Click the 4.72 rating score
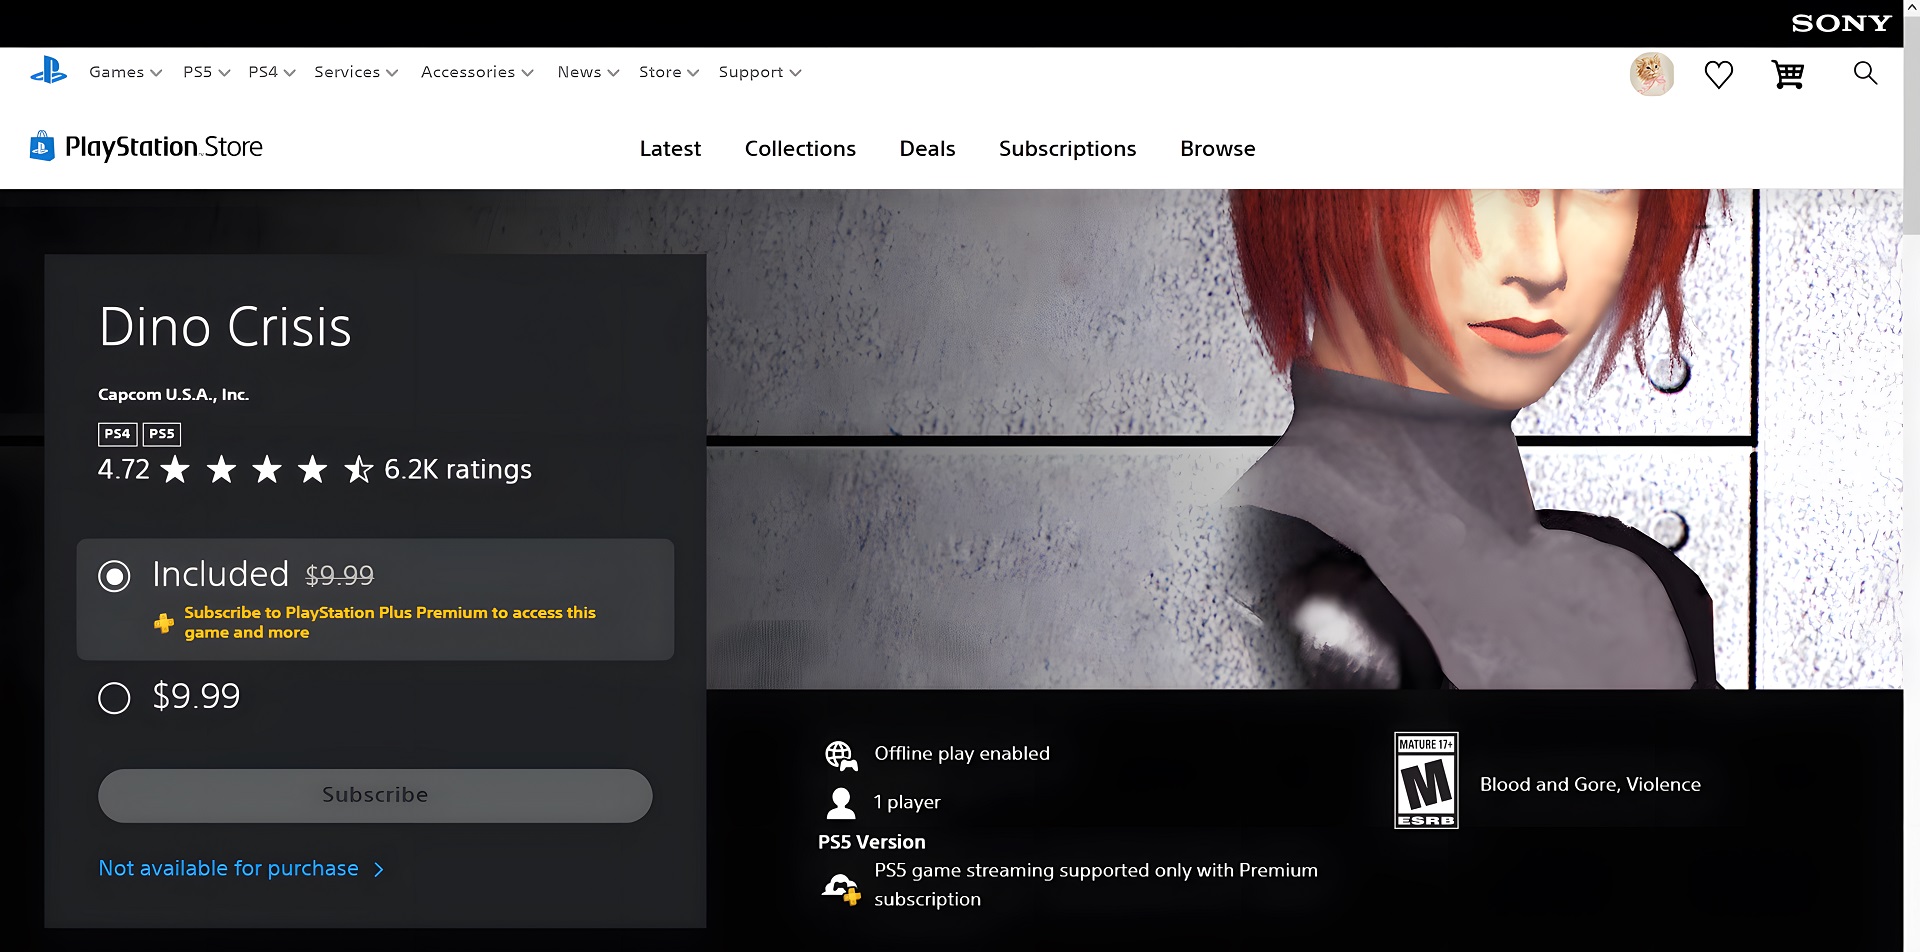This screenshot has height=952, width=1920. [124, 469]
